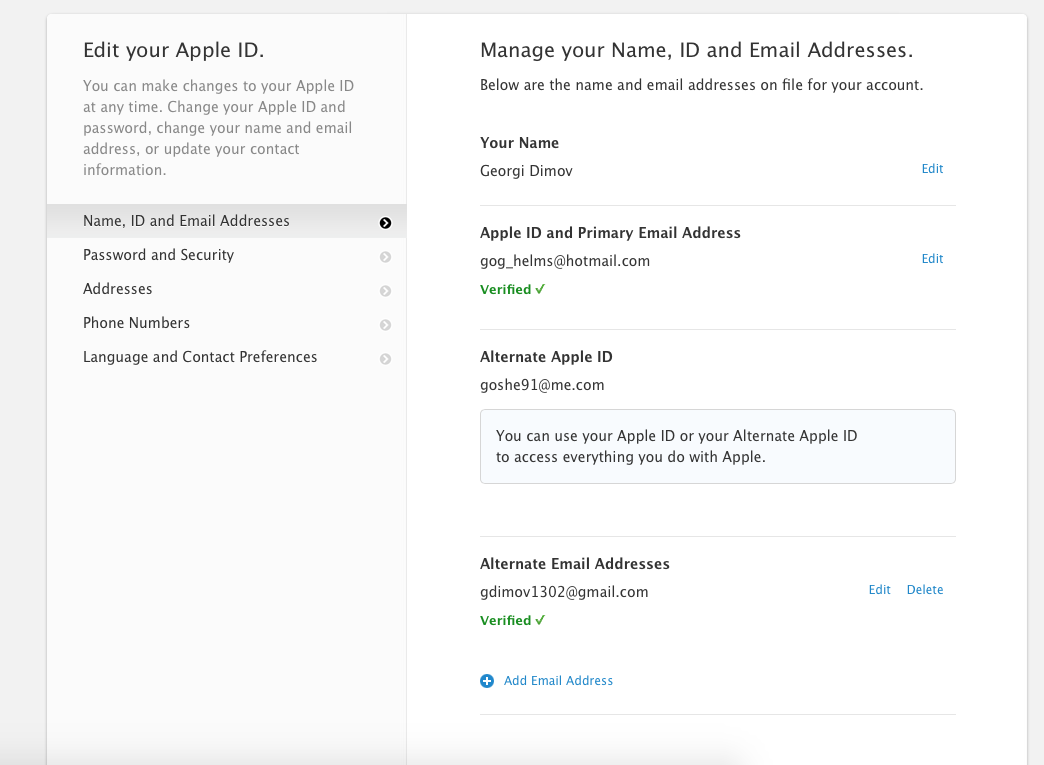Click the Alternate Apple ID info box
Viewport: 1044px width, 765px height.
(717, 446)
